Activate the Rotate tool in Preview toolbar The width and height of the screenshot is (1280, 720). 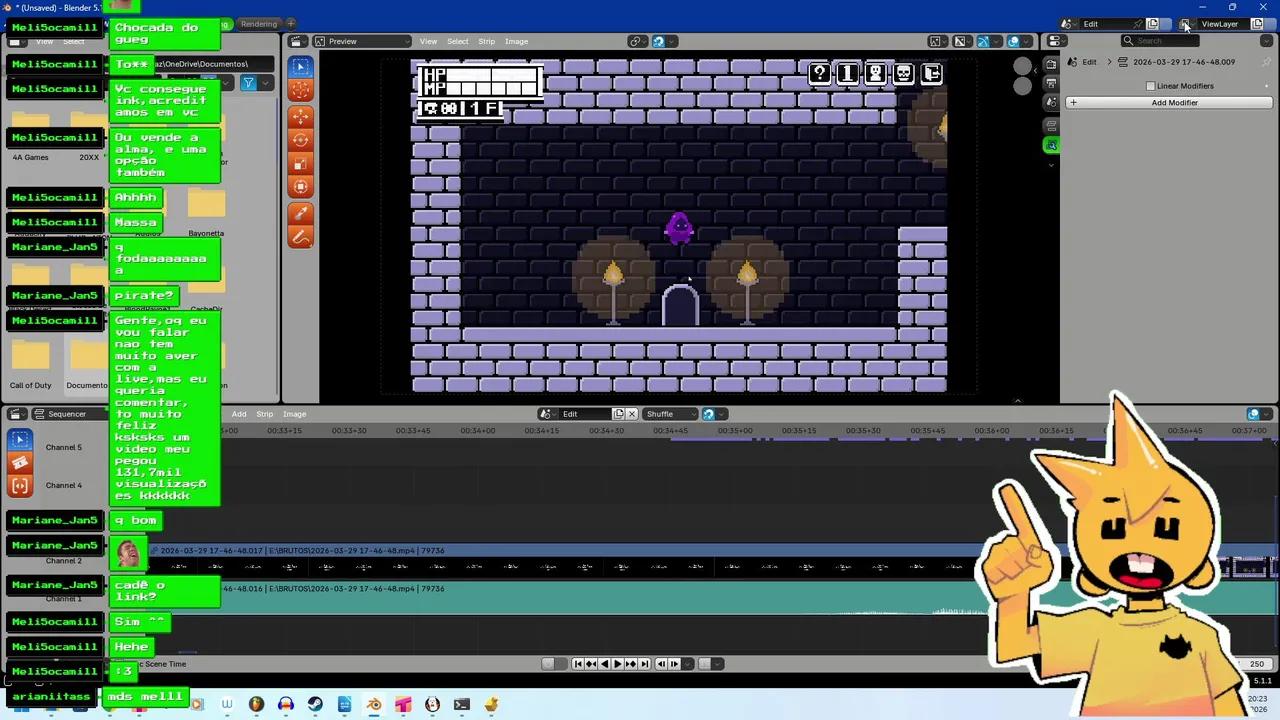coord(300,140)
